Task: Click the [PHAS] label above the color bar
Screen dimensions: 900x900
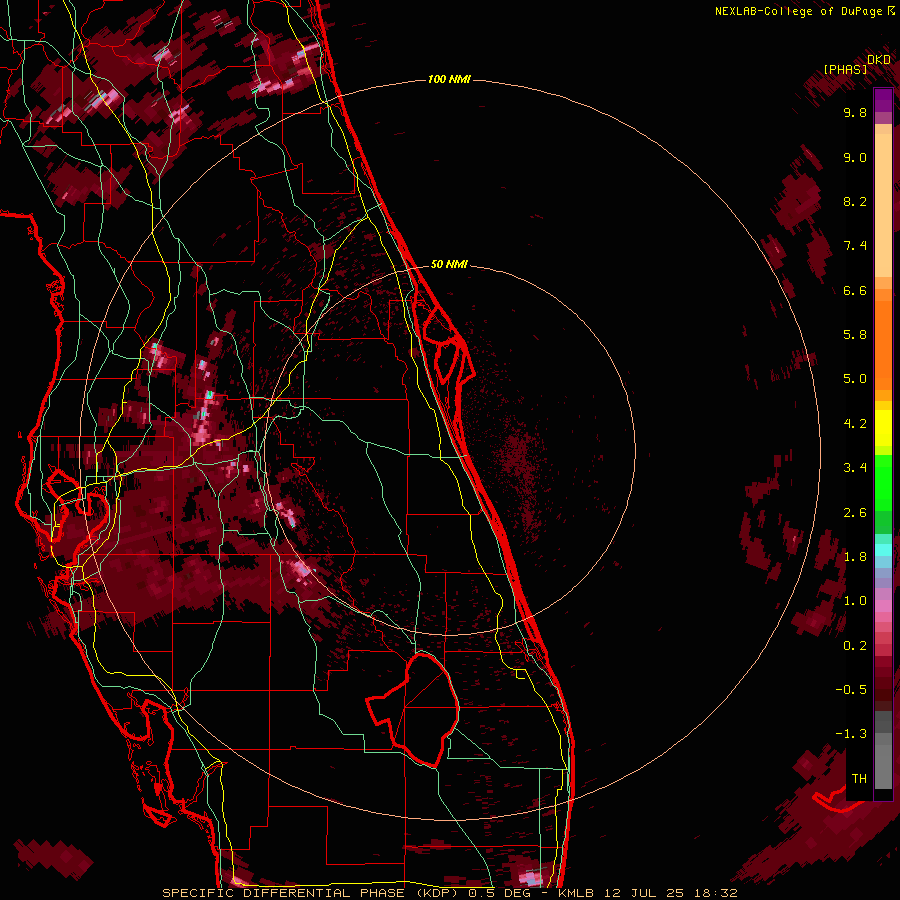Action: point(845,69)
